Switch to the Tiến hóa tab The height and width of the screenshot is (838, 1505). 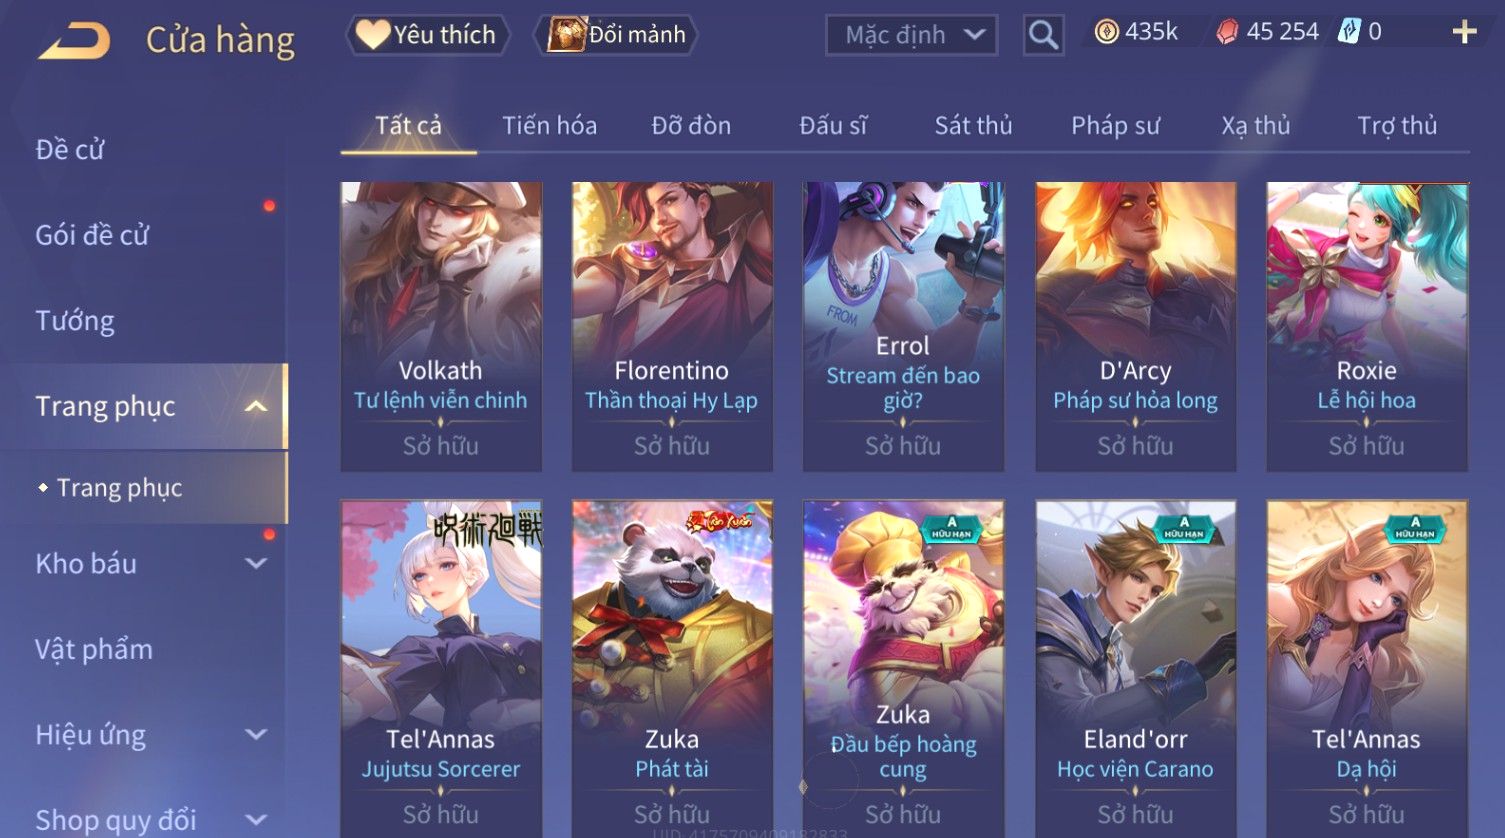(549, 126)
